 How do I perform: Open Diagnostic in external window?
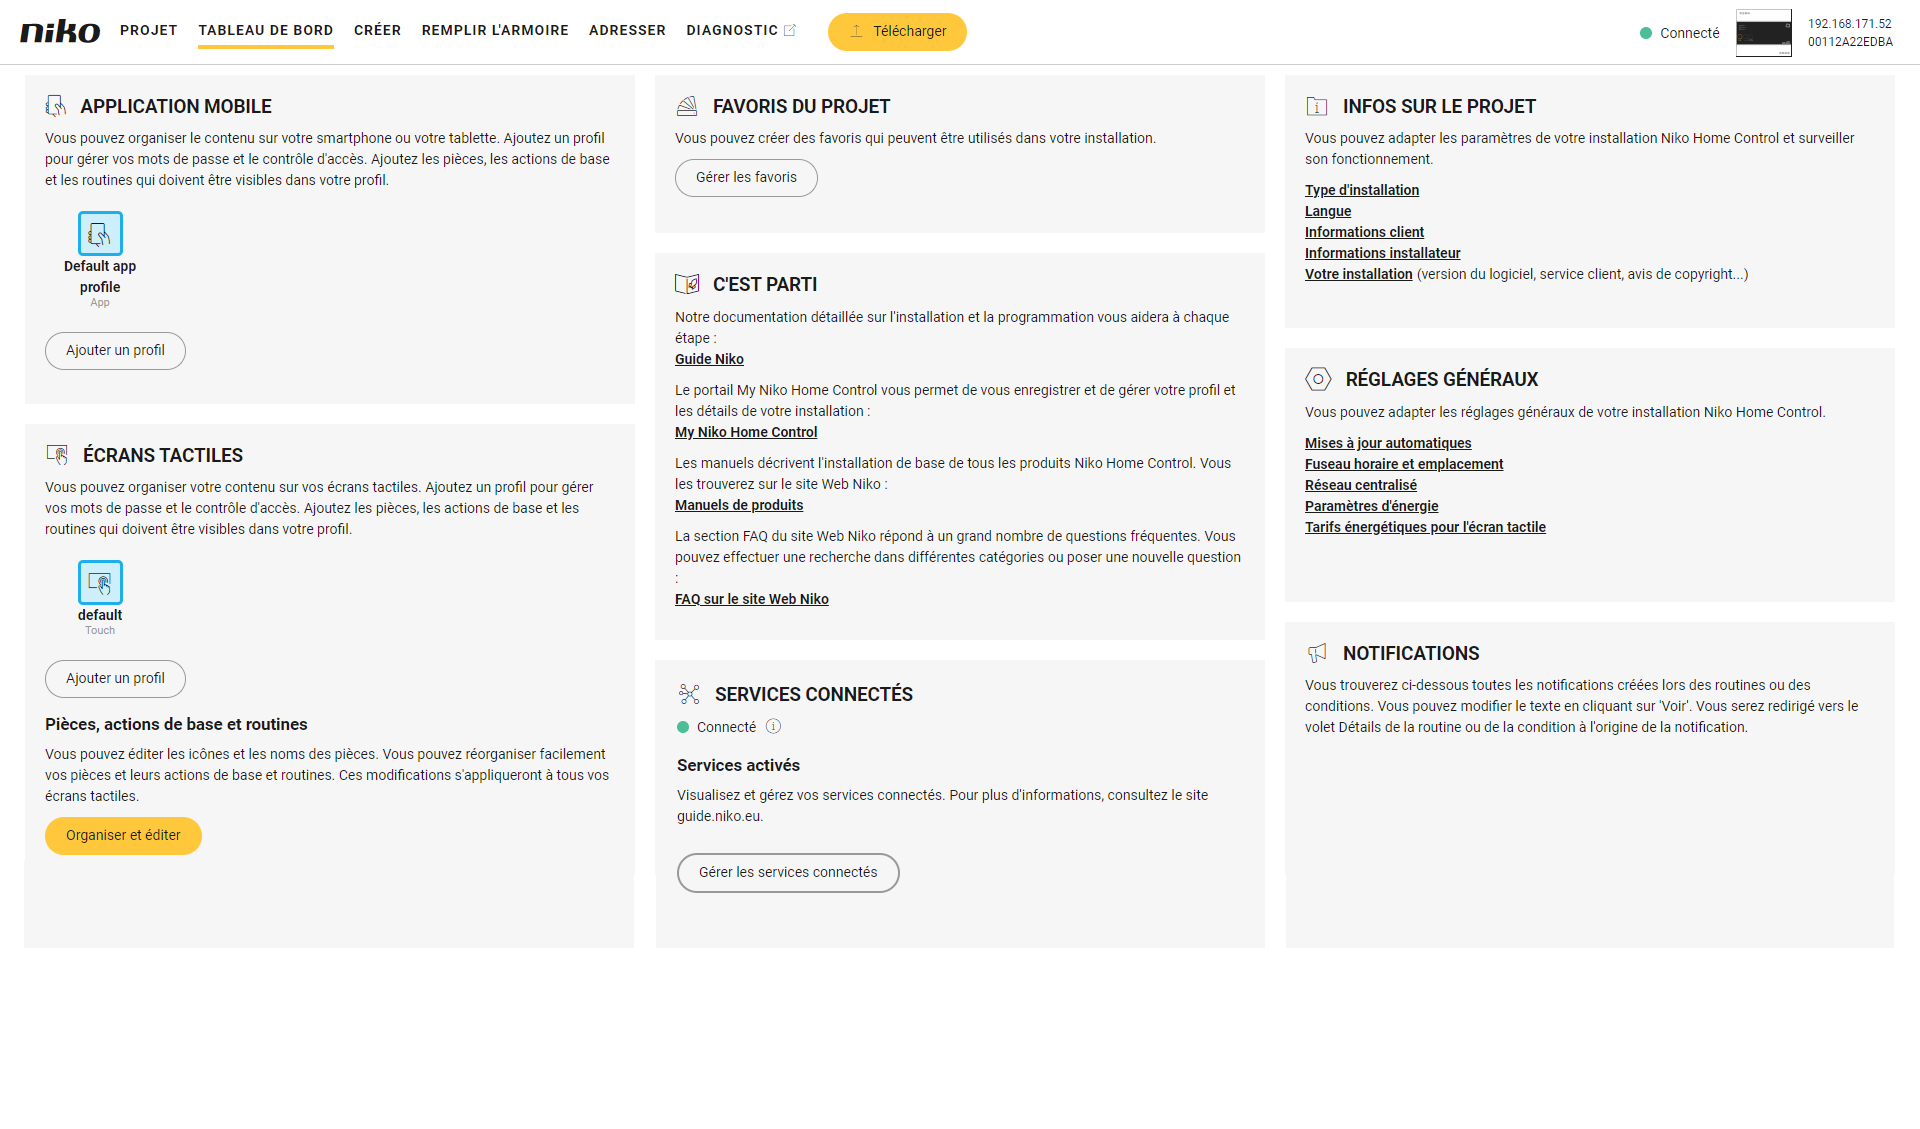pyautogui.click(x=741, y=30)
